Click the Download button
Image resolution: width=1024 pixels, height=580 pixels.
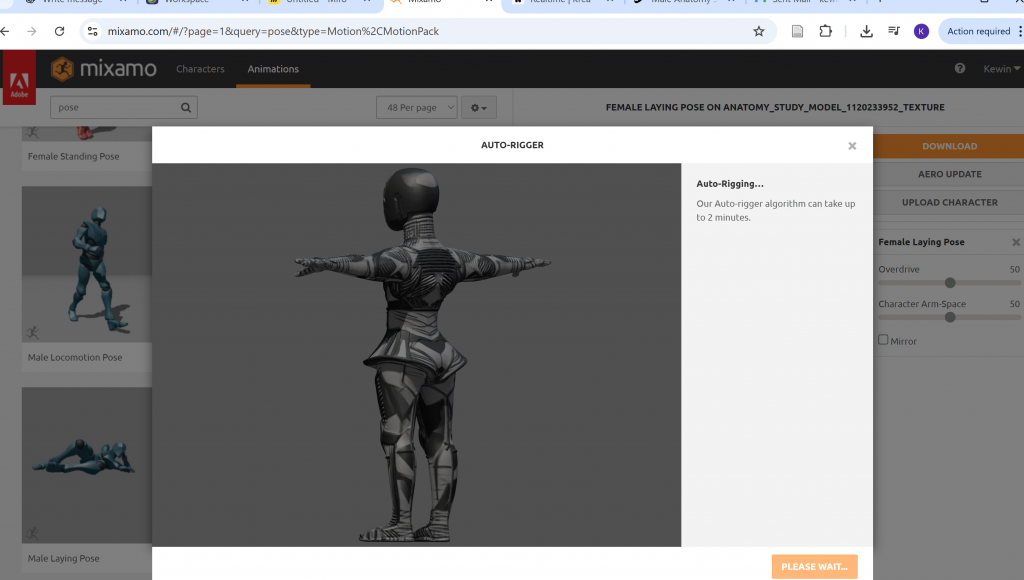tap(948, 146)
